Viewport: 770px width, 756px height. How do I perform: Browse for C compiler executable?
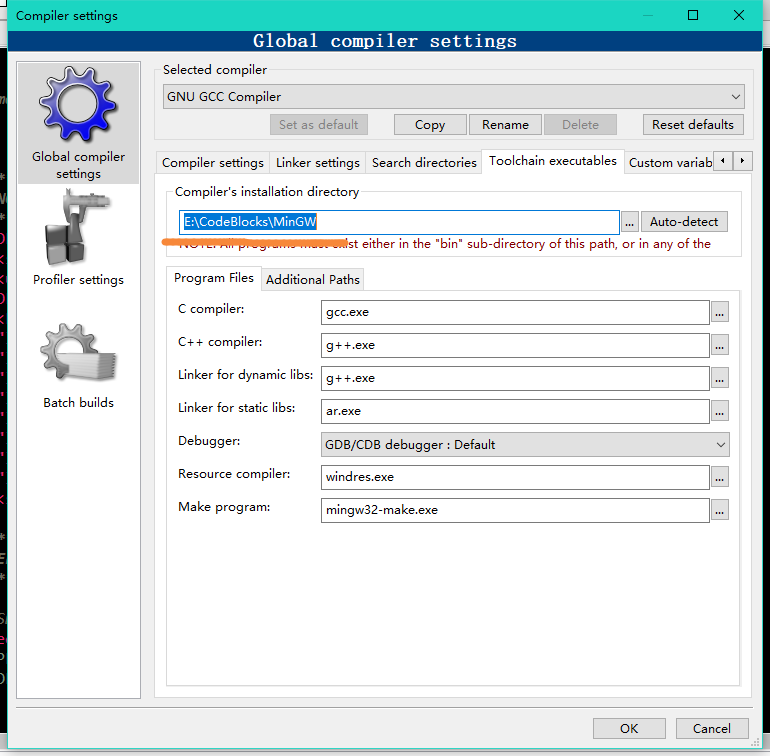719,312
